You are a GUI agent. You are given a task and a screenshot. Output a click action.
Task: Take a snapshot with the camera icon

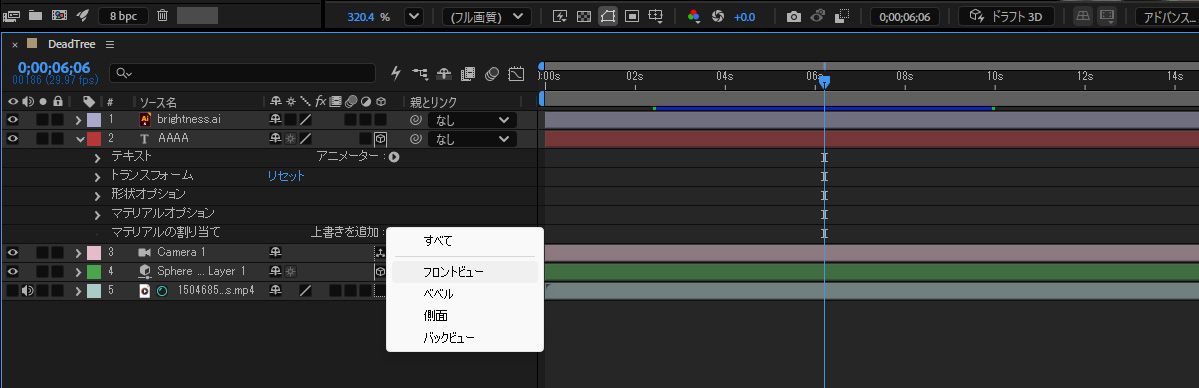pos(794,16)
